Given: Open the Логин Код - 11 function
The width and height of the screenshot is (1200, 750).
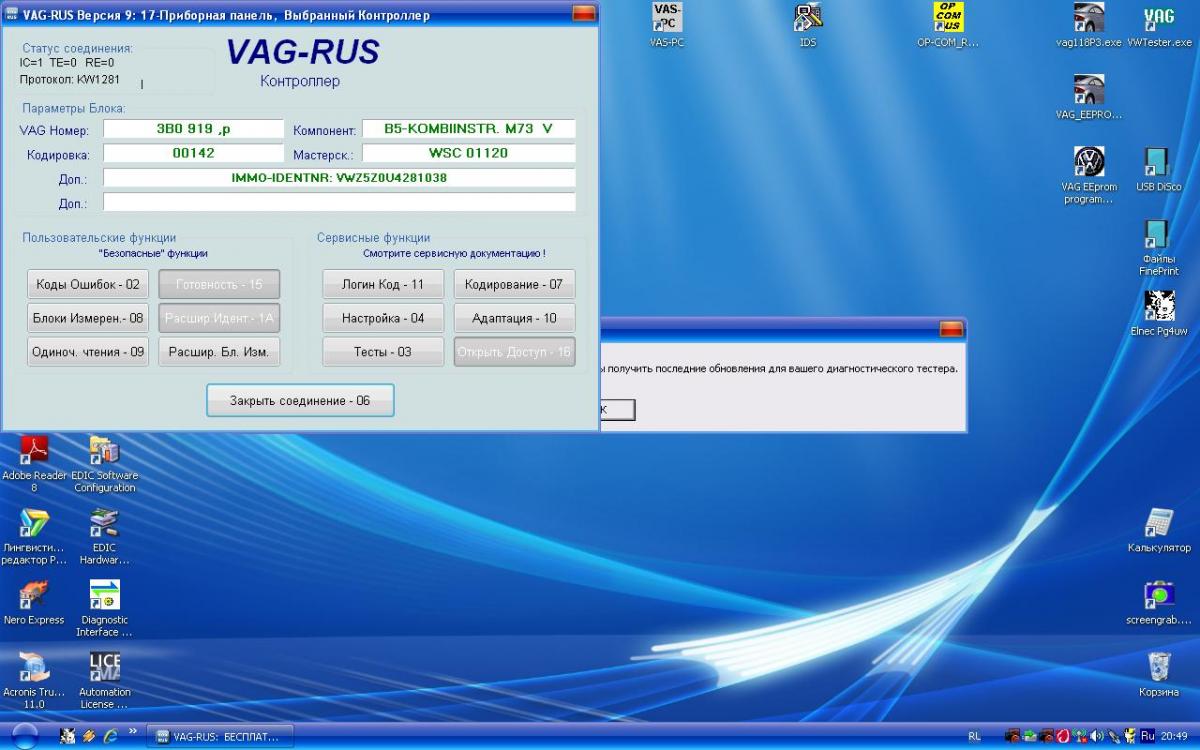Looking at the screenshot, I should coord(383,284).
